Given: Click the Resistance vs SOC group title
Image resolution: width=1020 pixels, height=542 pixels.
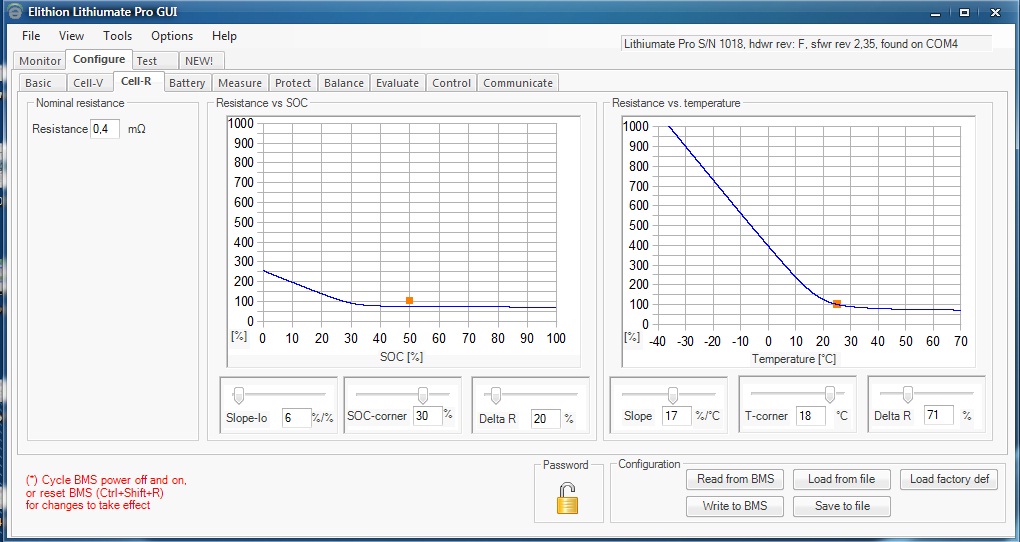Looking at the screenshot, I should point(262,103).
